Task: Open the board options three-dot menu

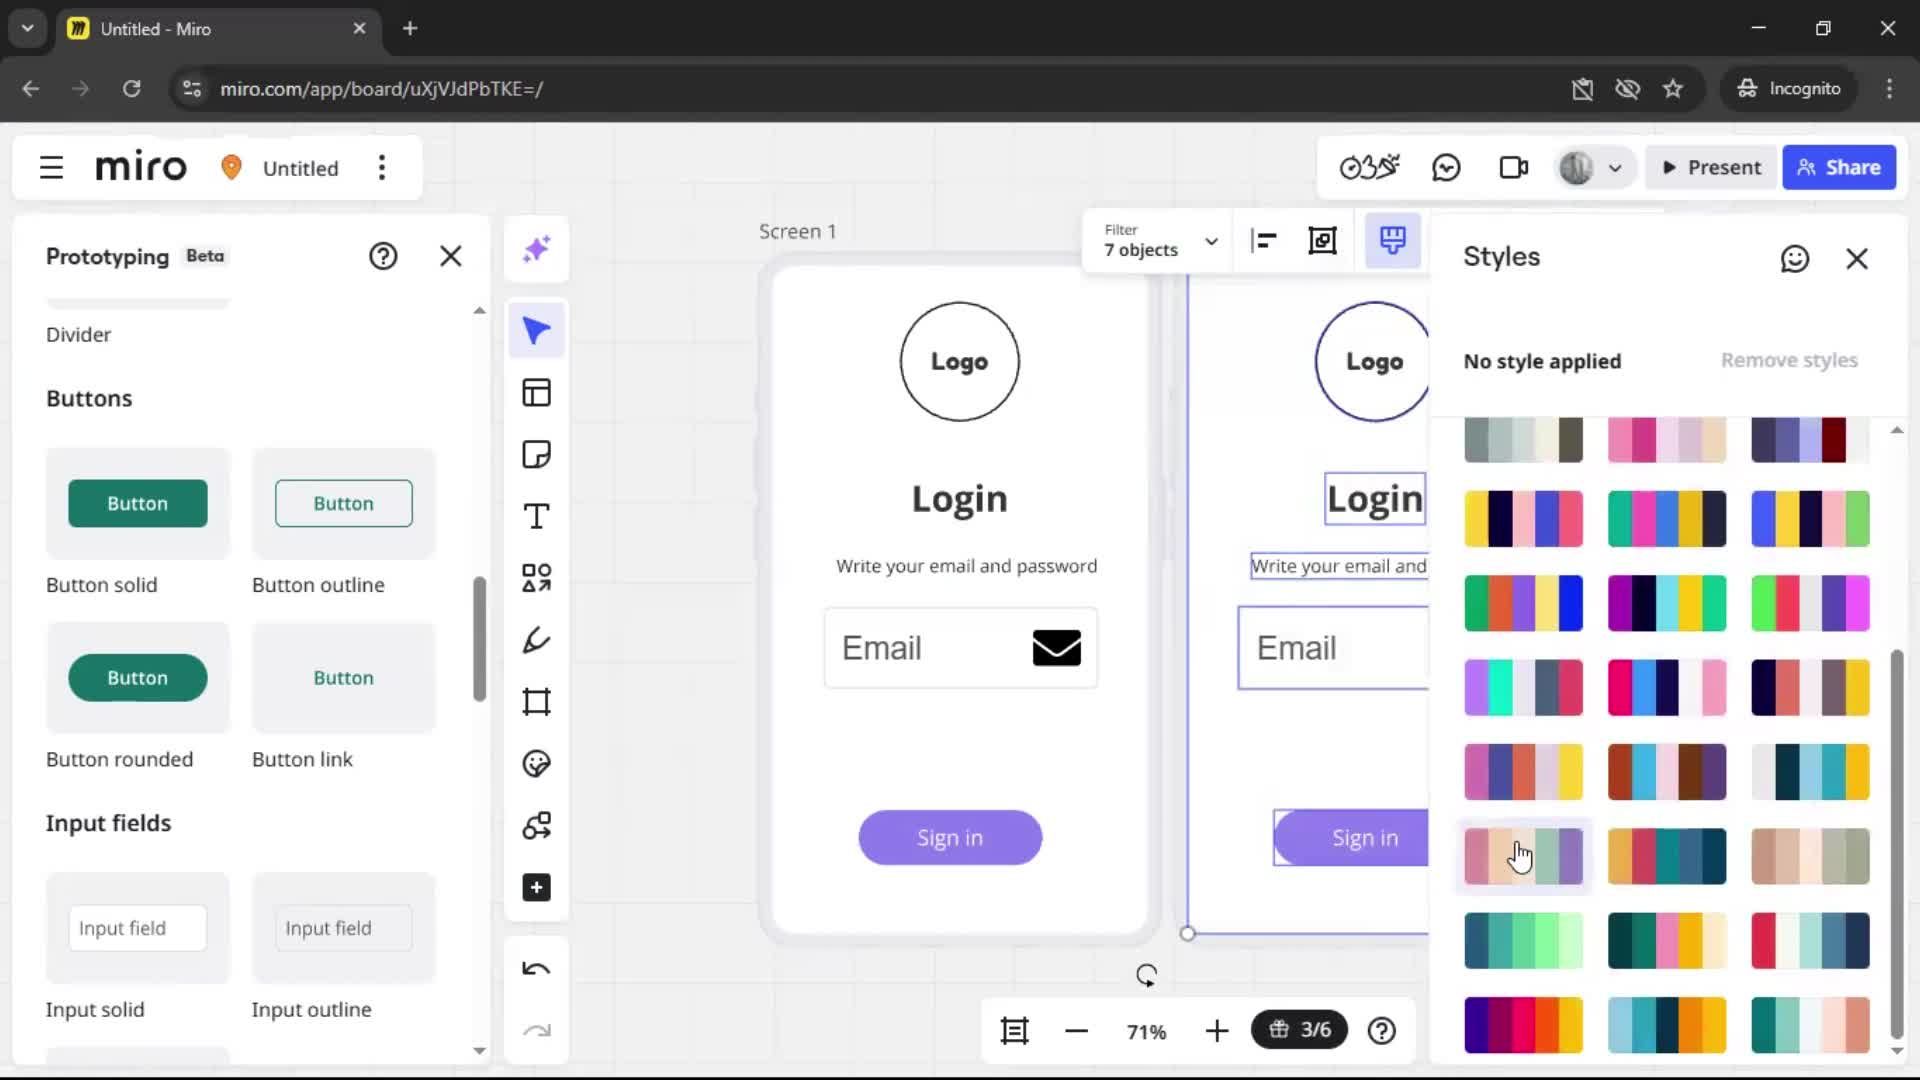Action: [x=381, y=168]
